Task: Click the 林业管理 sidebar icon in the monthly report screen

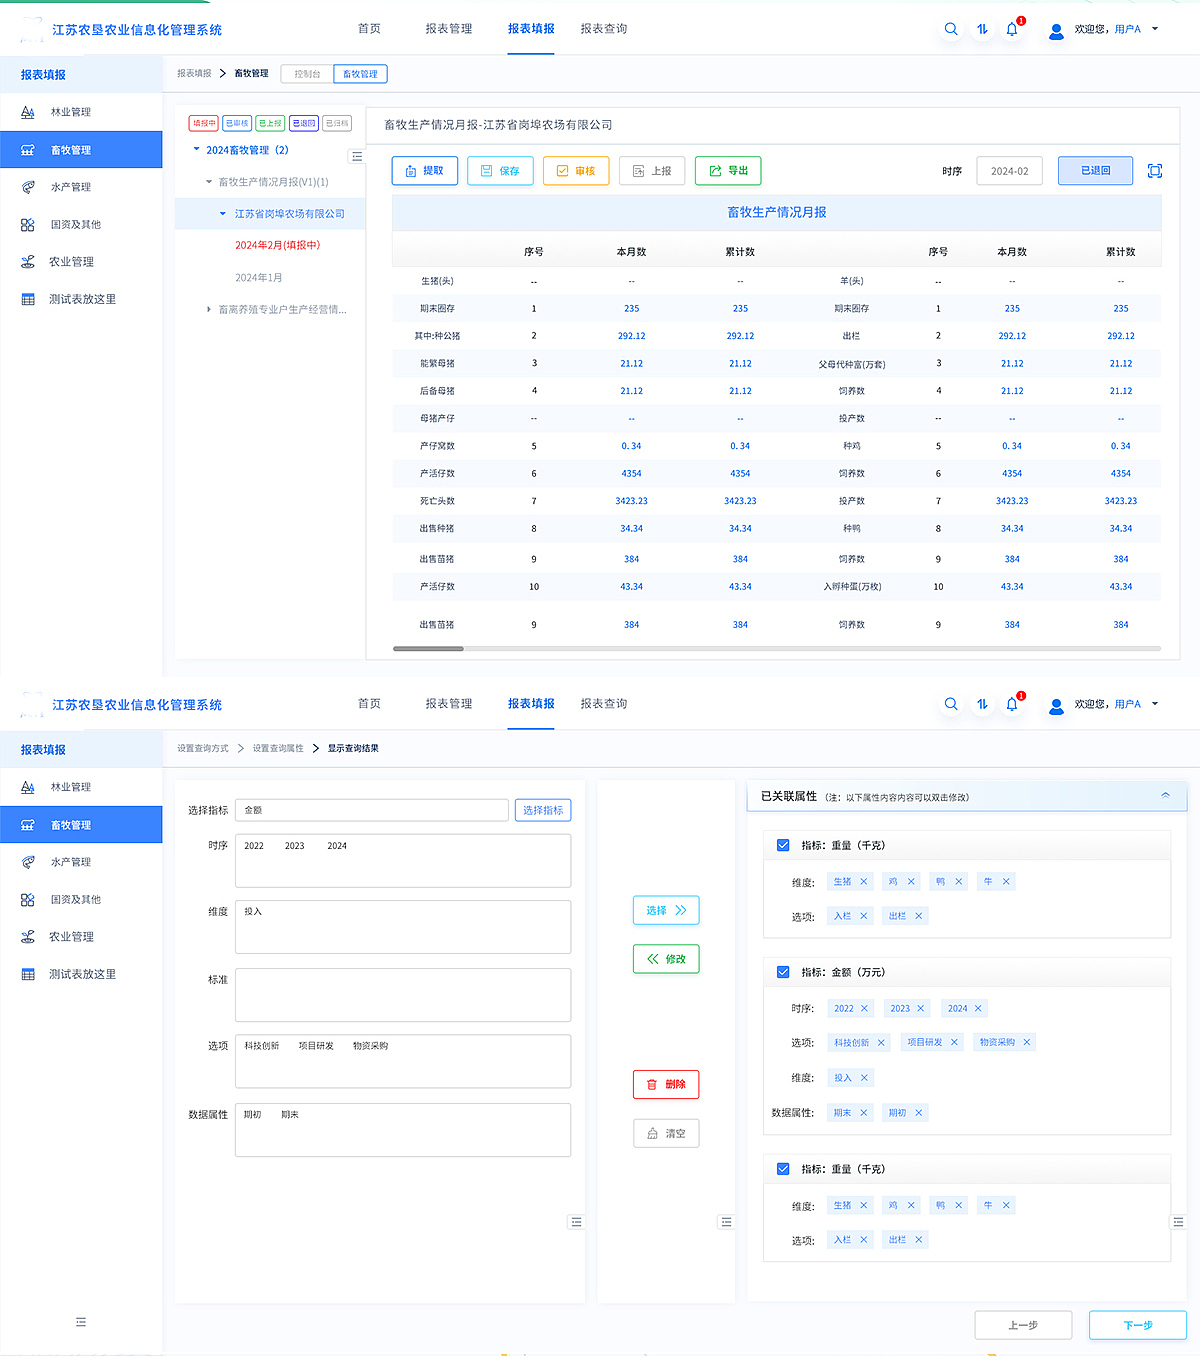Action: 28,112
